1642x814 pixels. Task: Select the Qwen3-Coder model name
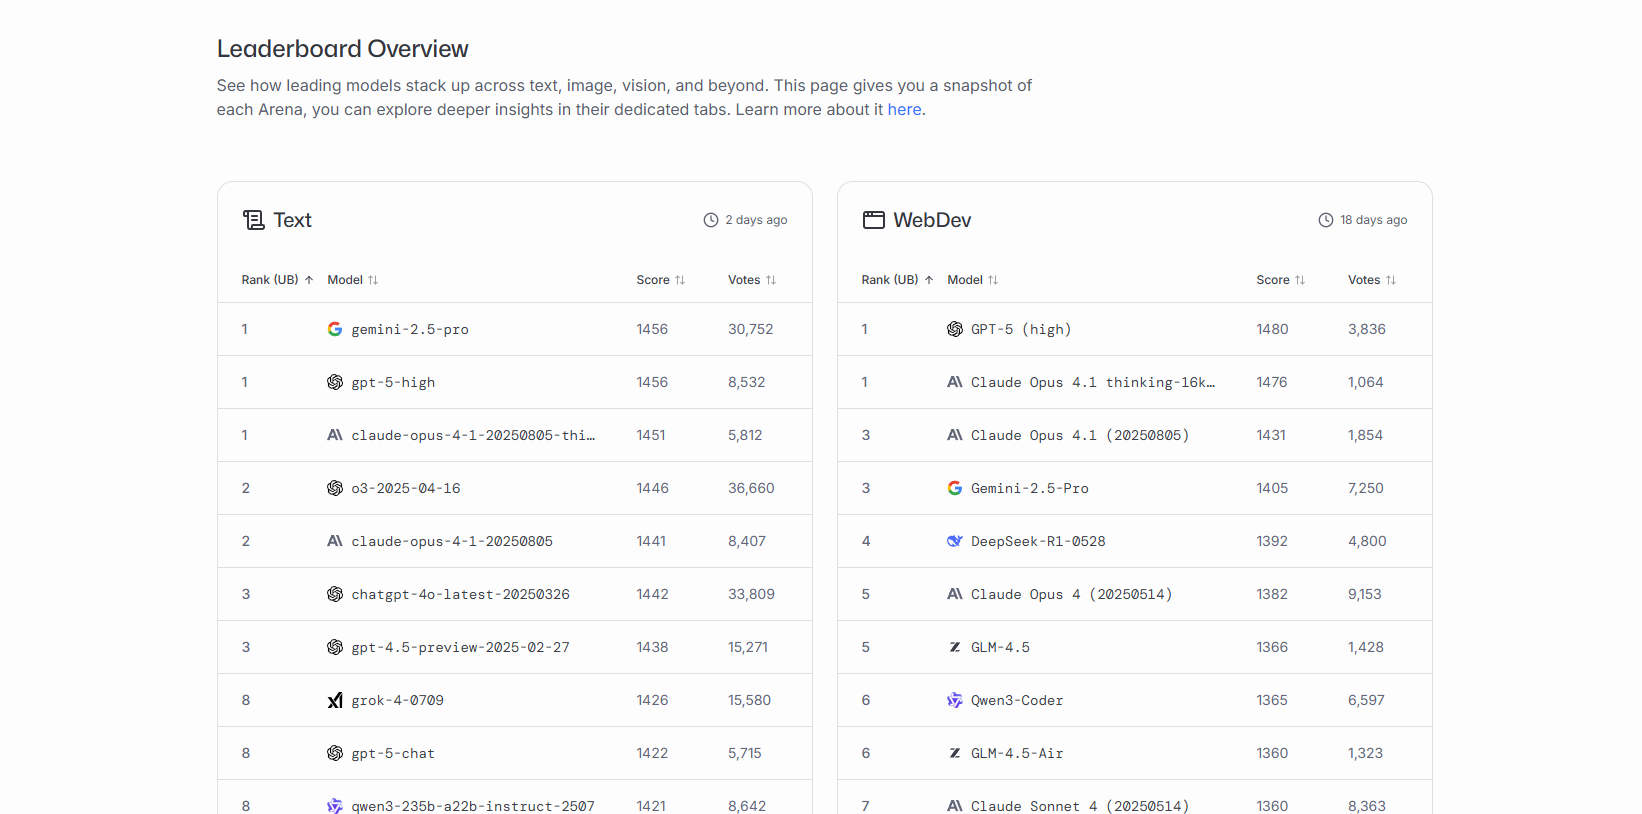pos(1017,700)
